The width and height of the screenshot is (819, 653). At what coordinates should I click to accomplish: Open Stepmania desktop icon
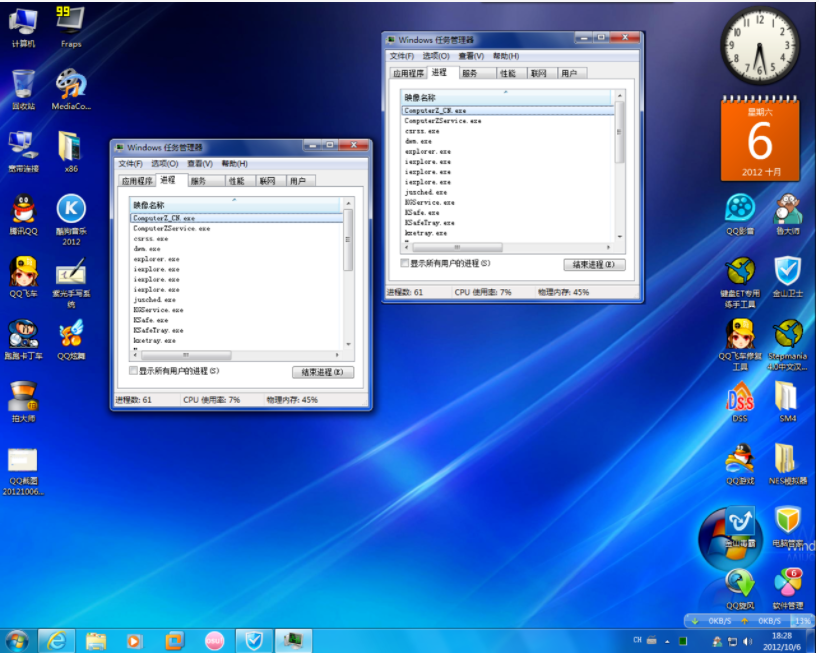pyautogui.click(x=788, y=345)
